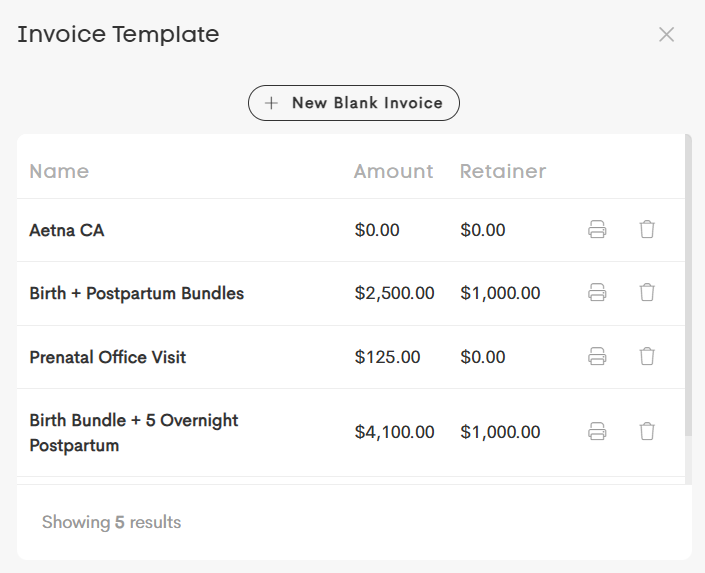Click the Retainer column header
Image resolution: width=705 pixels, height=573 pixels.
tap(503, 171)
